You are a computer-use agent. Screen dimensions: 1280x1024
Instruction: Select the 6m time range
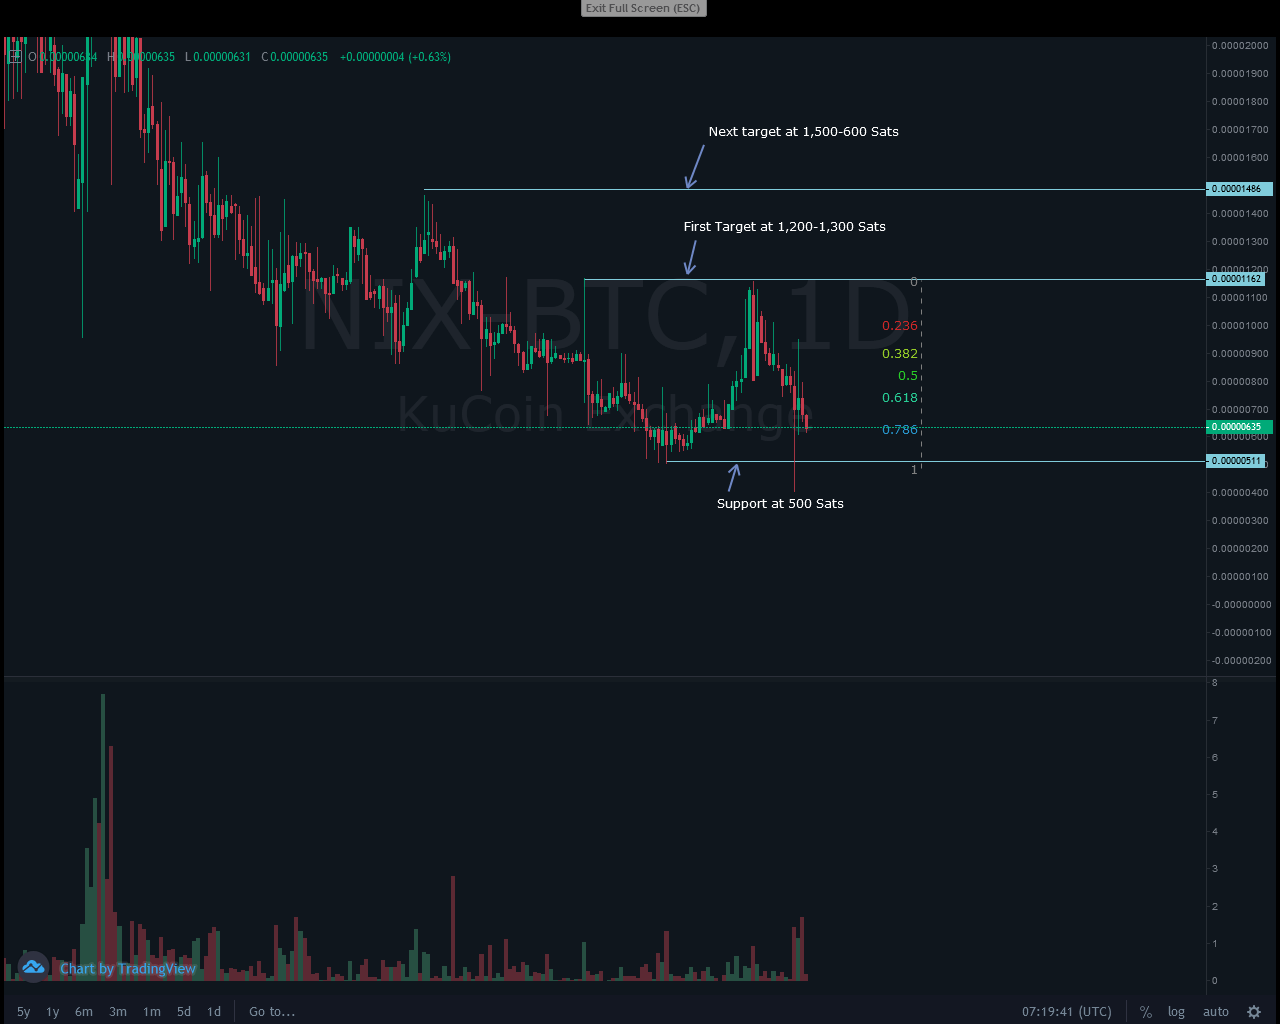(84, 1012)
